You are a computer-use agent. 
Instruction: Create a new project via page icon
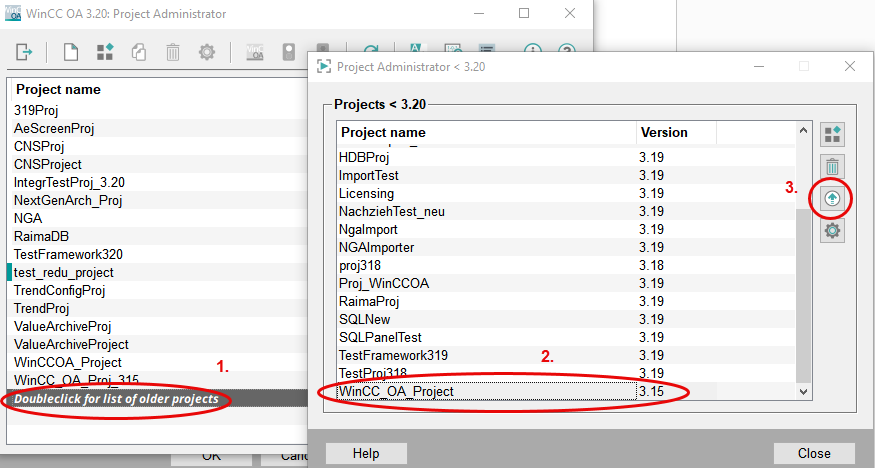tap(70, 52)
